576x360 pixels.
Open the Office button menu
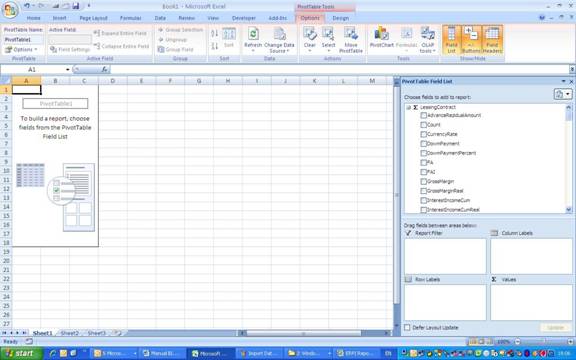pos(10,10)
